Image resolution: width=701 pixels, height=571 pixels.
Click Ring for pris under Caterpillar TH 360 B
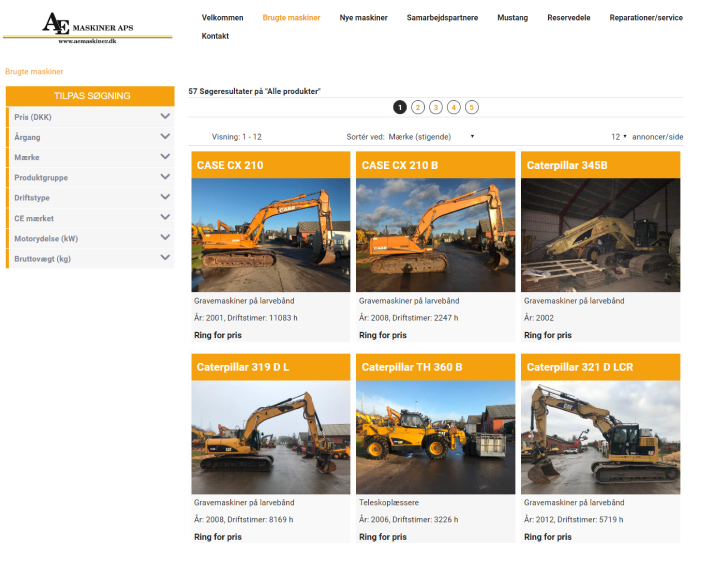pyautogui.click(x=383, y=537)
